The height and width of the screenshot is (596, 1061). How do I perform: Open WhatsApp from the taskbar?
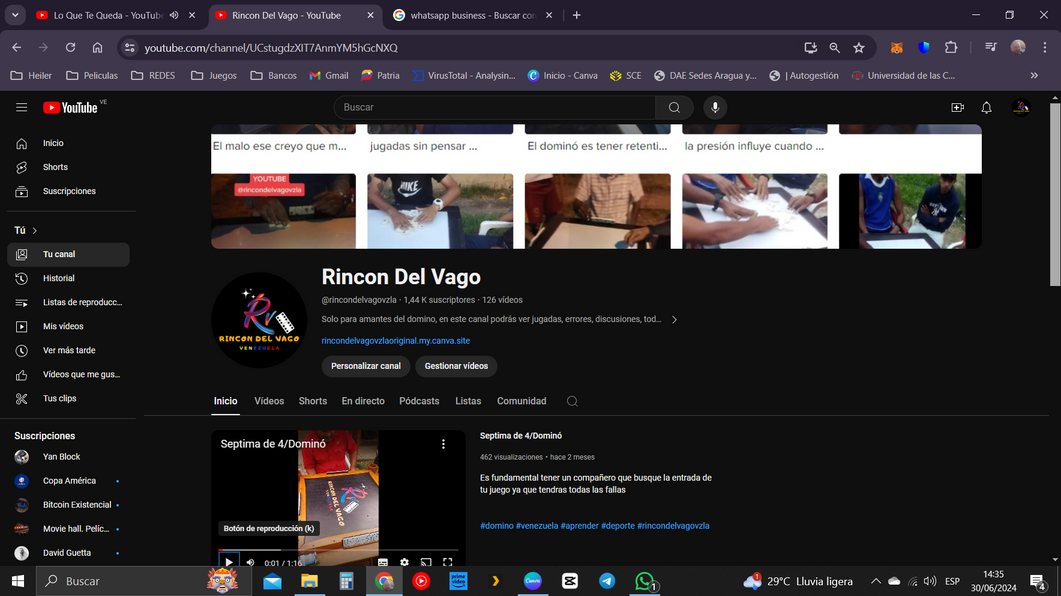click(x=645, y=581)
